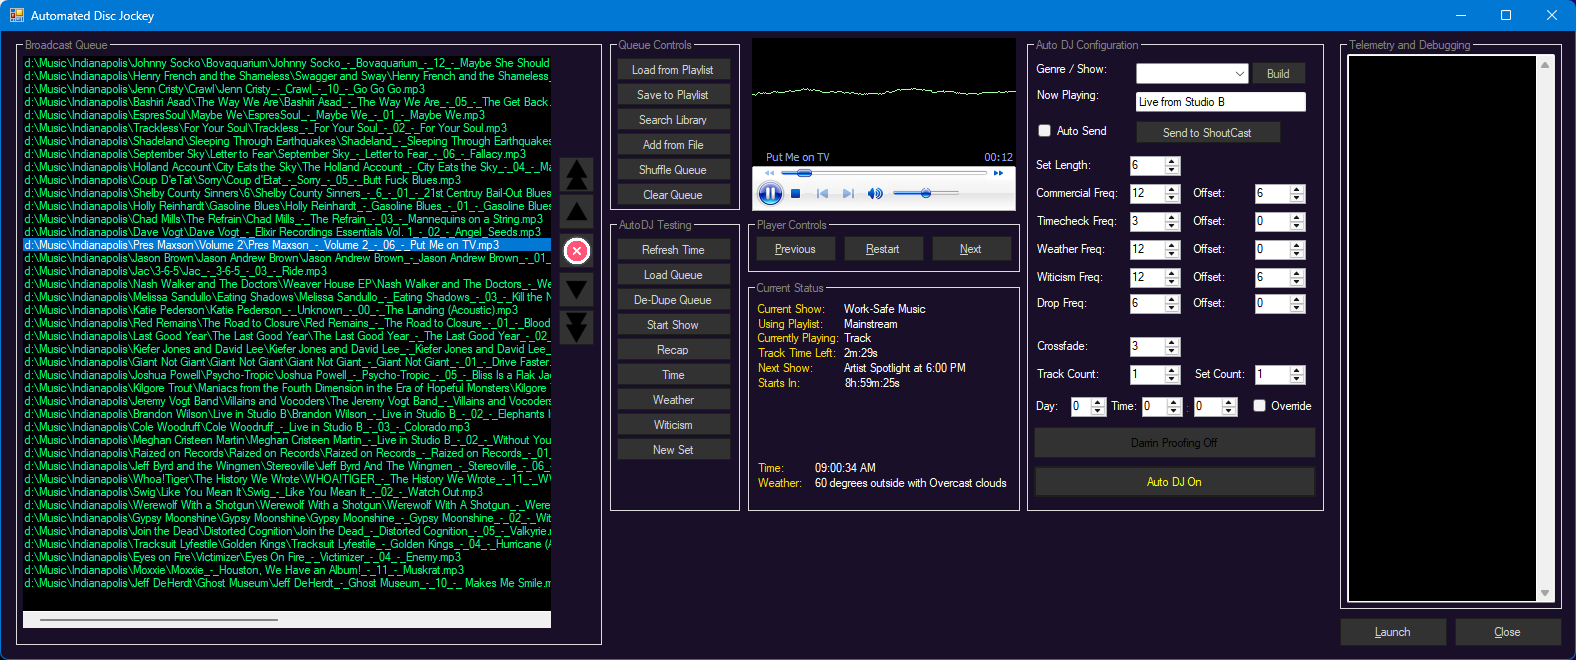Move selected track to top of queue
Screen dimensions: 1576x660
577,174
